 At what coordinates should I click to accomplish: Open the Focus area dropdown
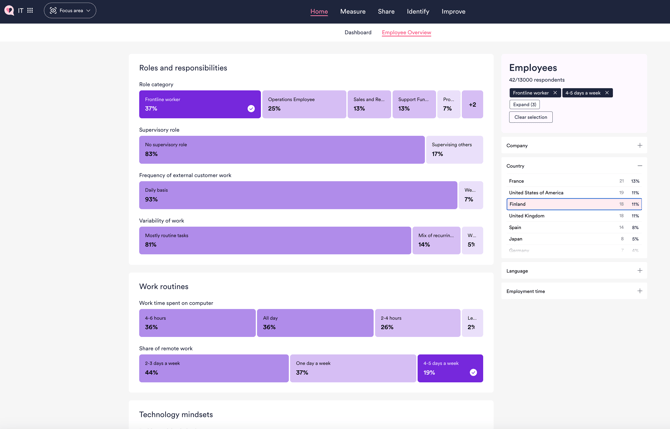(70, 11)
